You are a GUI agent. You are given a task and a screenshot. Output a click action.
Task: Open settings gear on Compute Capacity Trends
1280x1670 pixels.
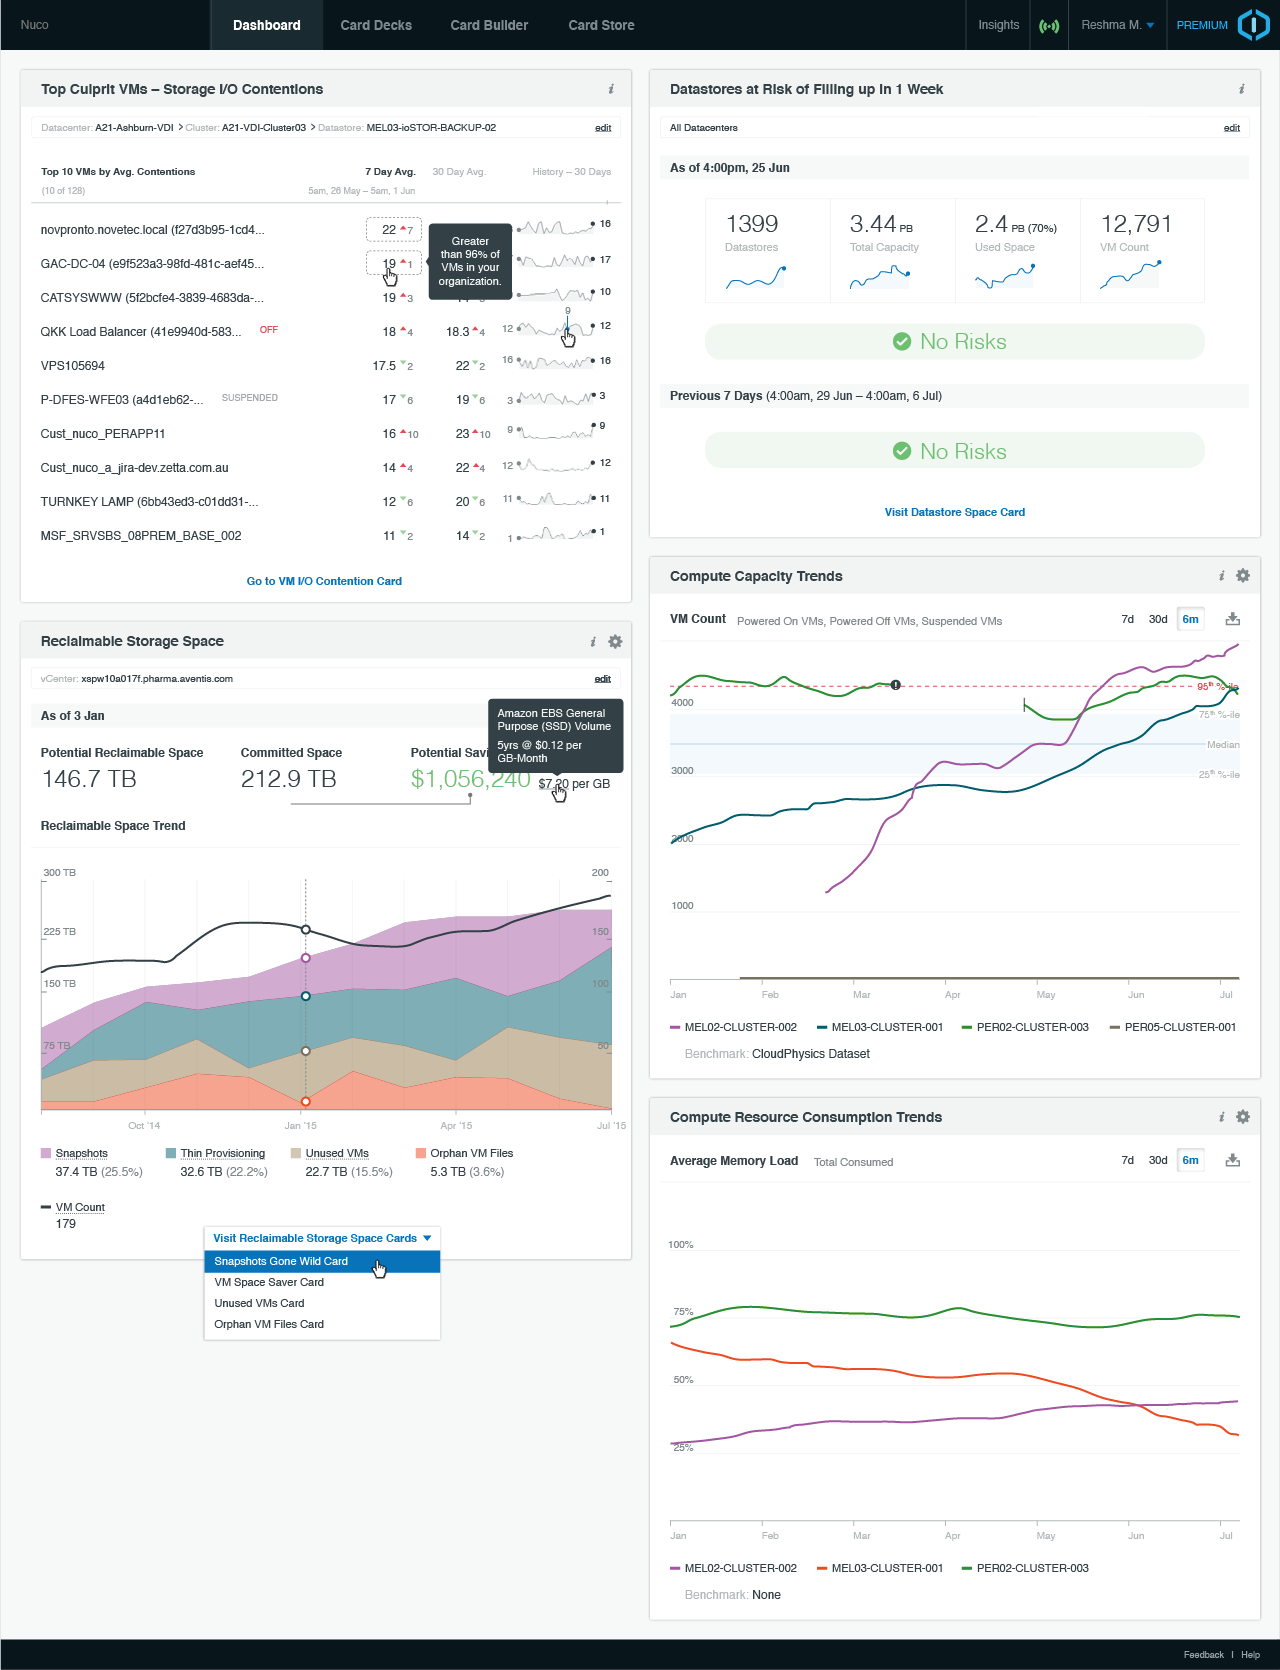[1243, 576]
